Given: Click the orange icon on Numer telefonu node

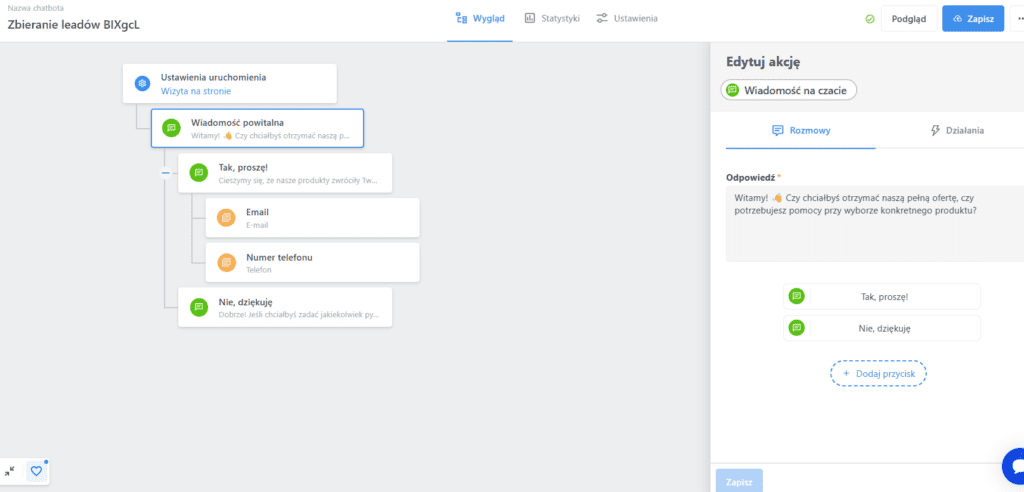Looking at the screenshot, I should tap(226, 263).
